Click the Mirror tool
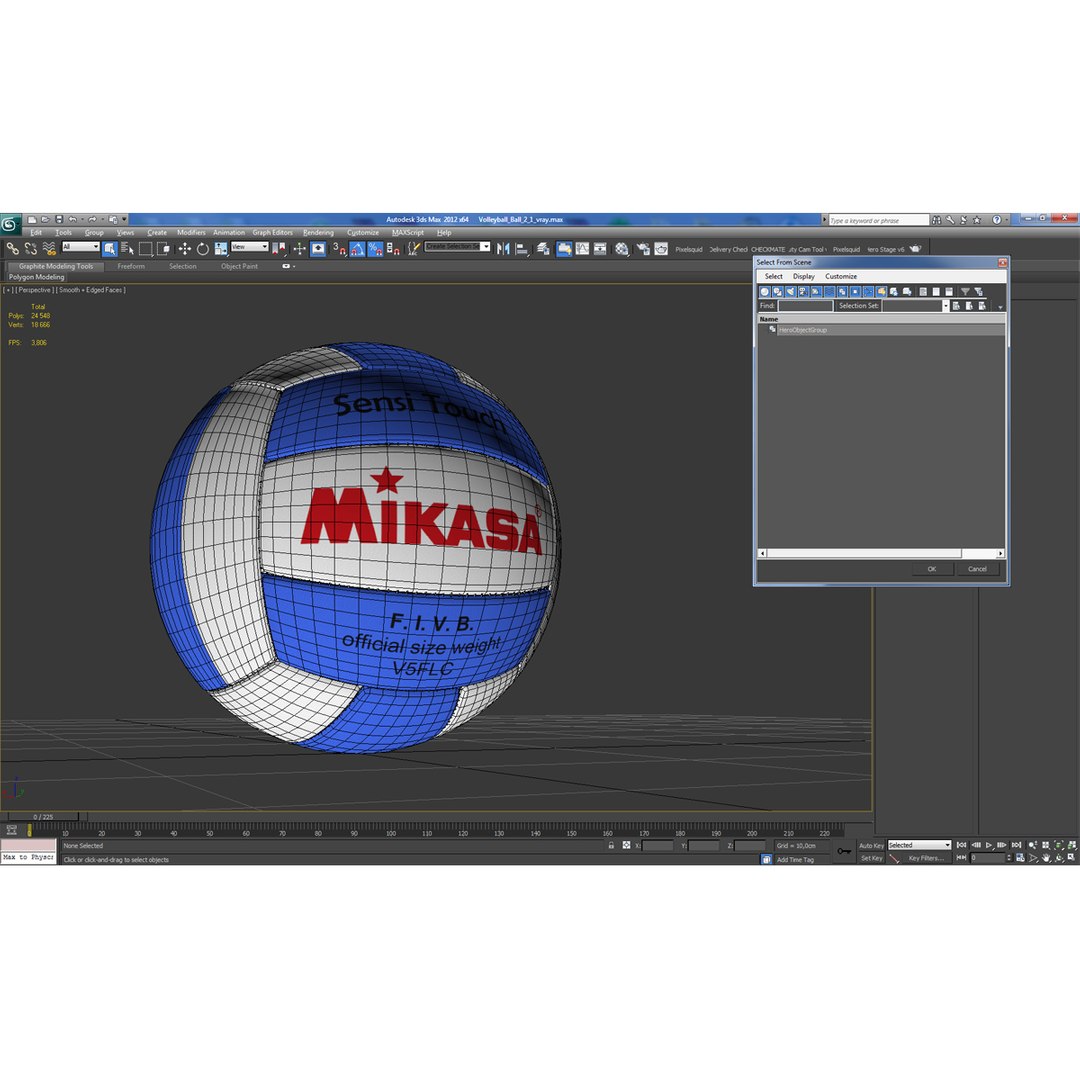The image size is (1080, 1080). coord(503,249)
